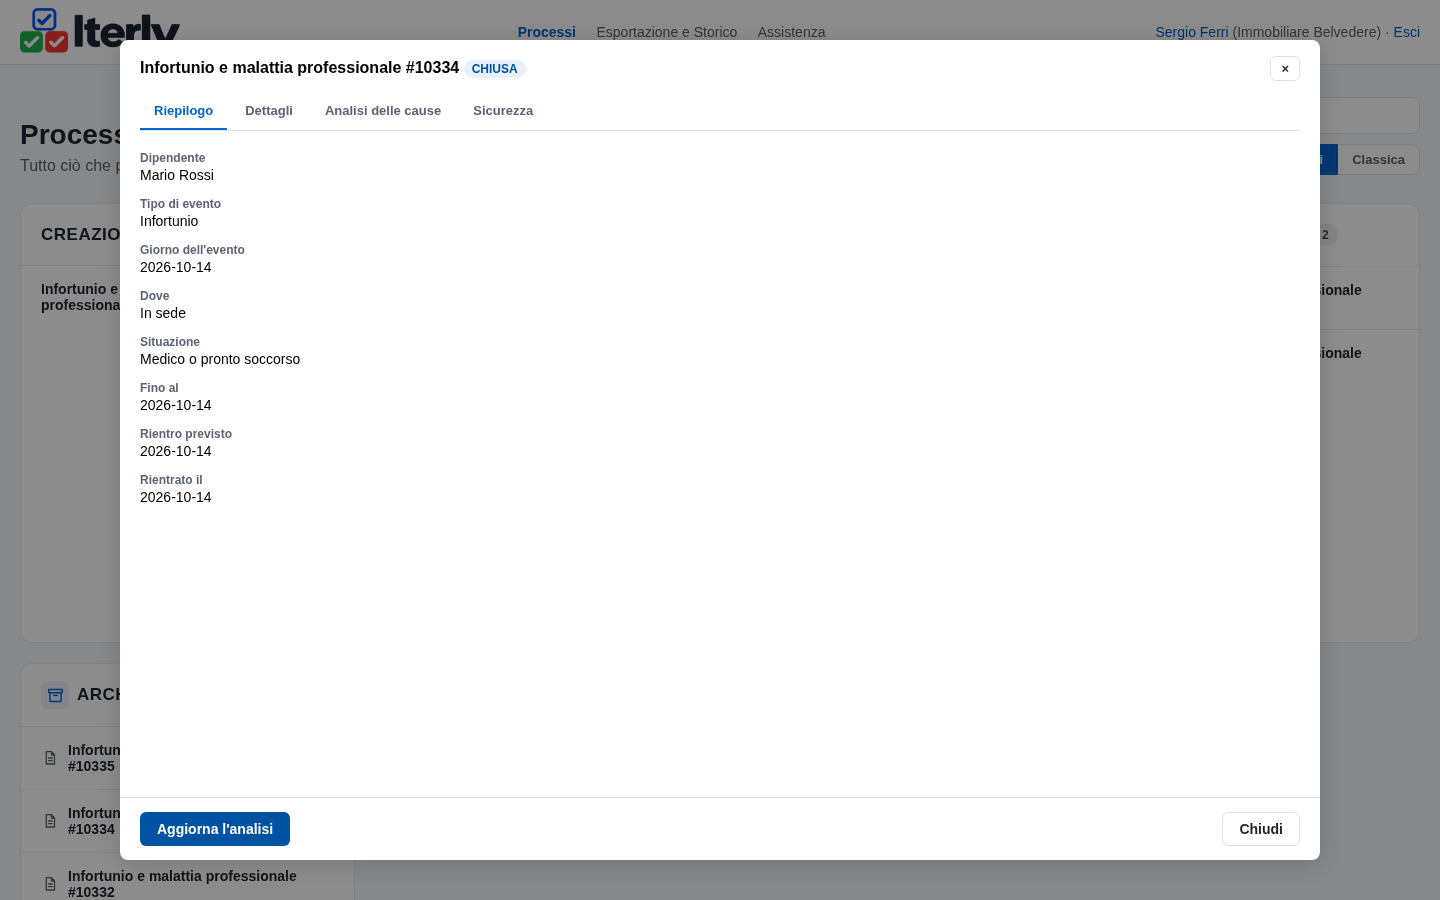Open Esportazione e Storico in navigation
Screen dimensions: 1440x900
click(x=667, y=32)
